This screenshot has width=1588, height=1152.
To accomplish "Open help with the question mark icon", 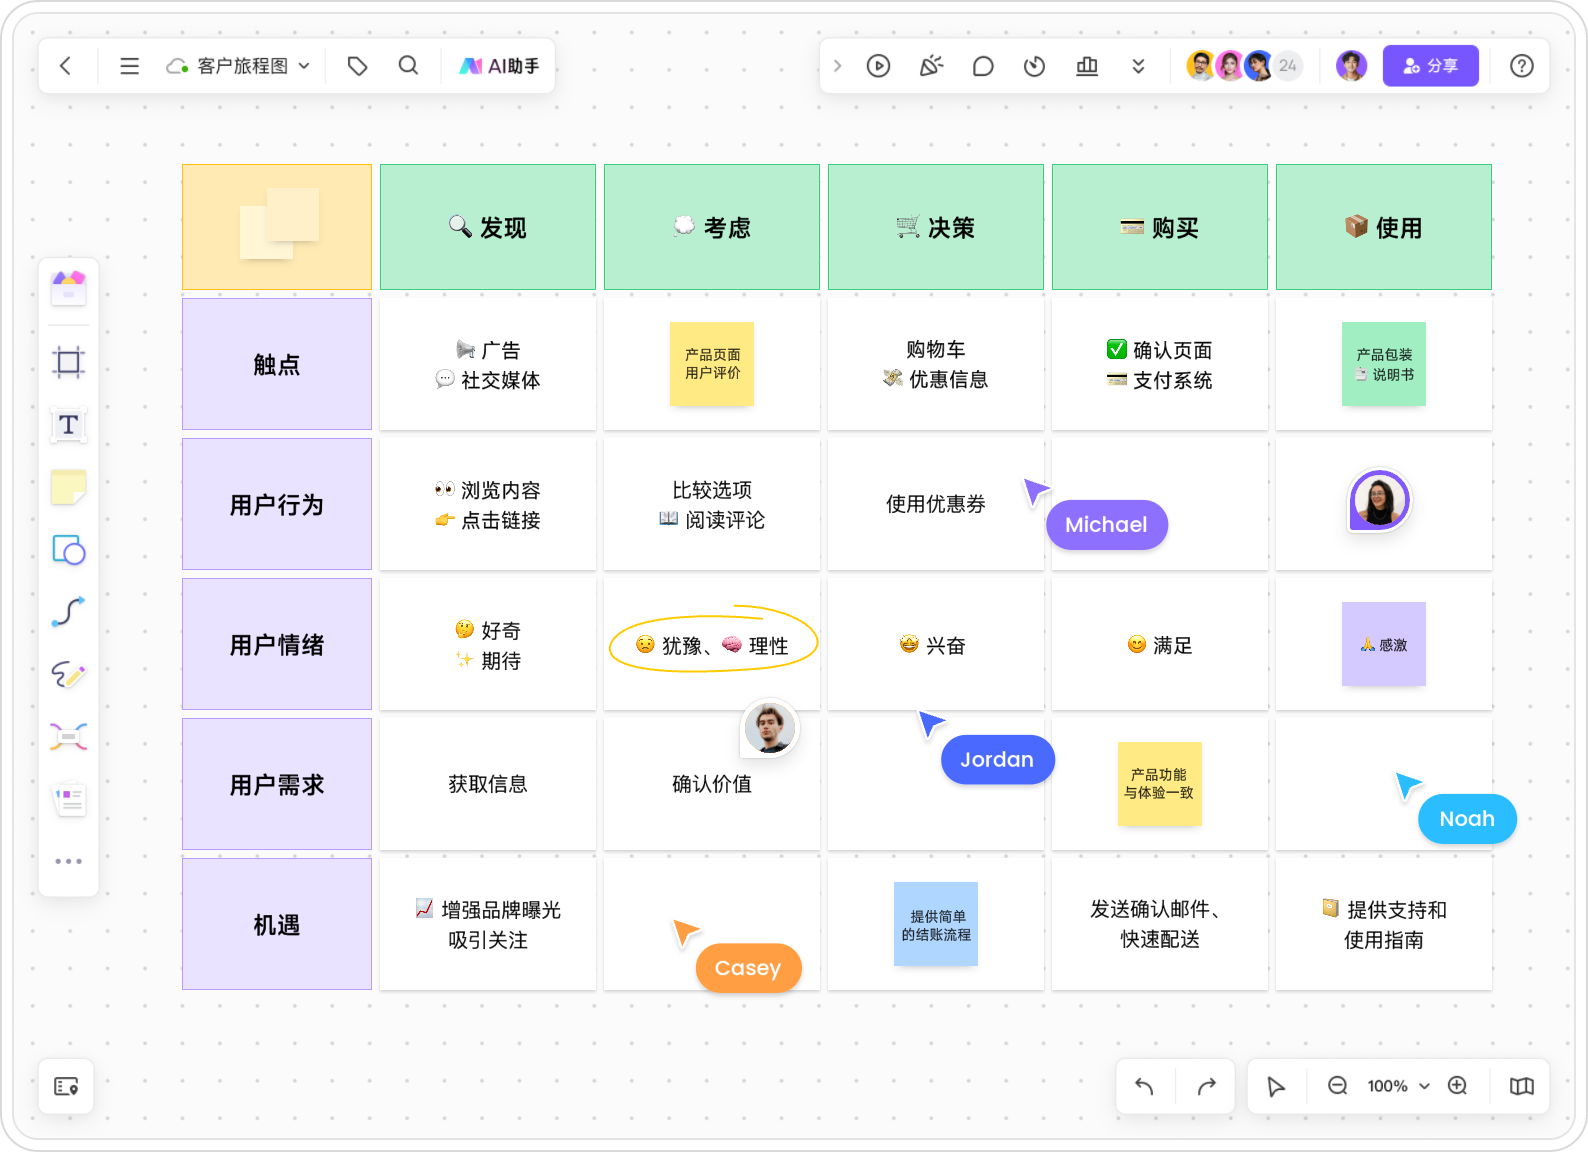I will click(x=1521, y=66).
